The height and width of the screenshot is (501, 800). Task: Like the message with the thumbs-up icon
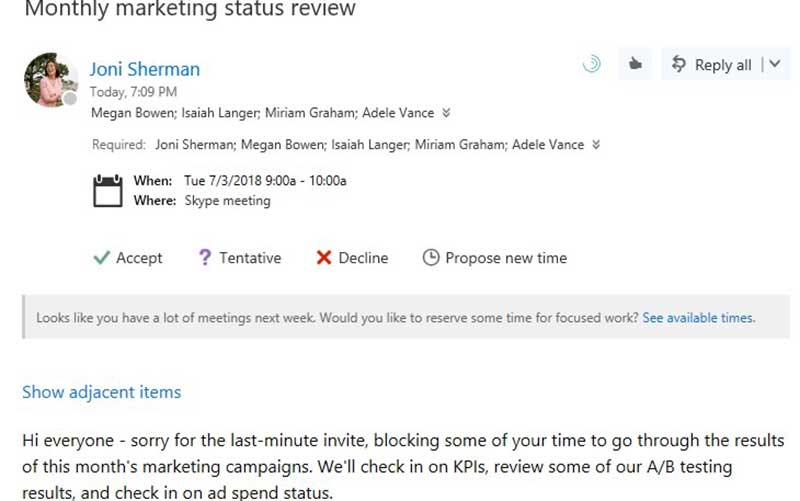[x=634, y=65]
